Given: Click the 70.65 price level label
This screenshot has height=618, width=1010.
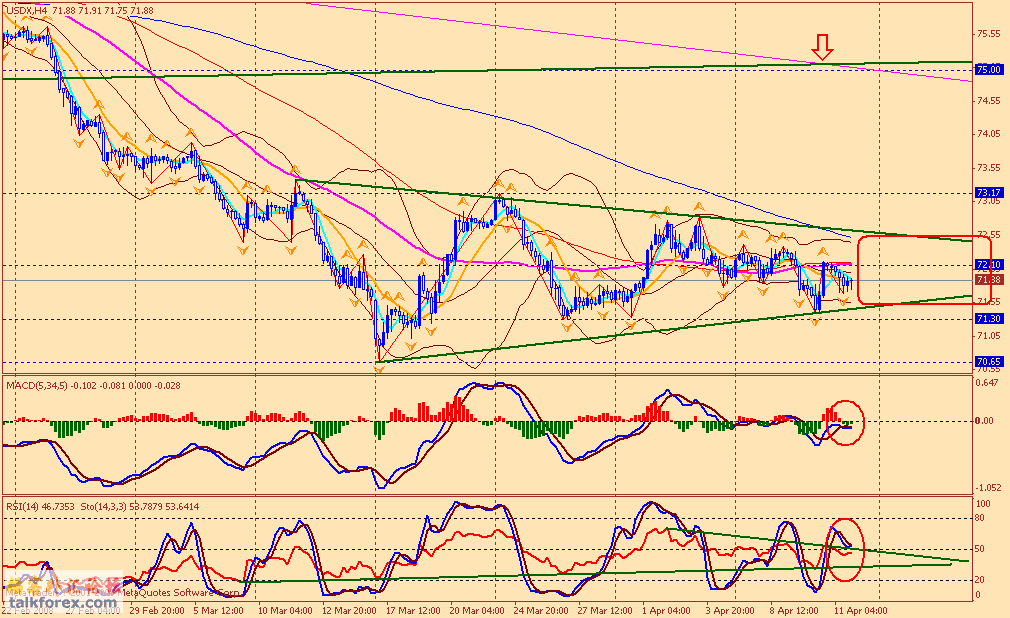Looking at the screenshot, I should pos(988,362).
